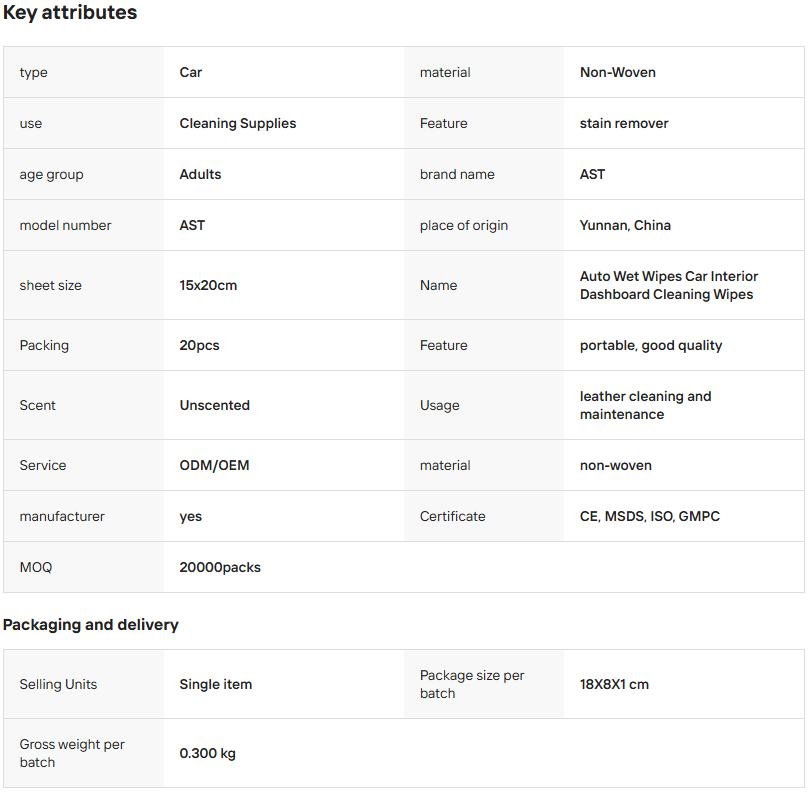Screen dimensions: 809x792
Task: Click the "Auto Wet Wipes Car Interior" name text
Action: 668,276
